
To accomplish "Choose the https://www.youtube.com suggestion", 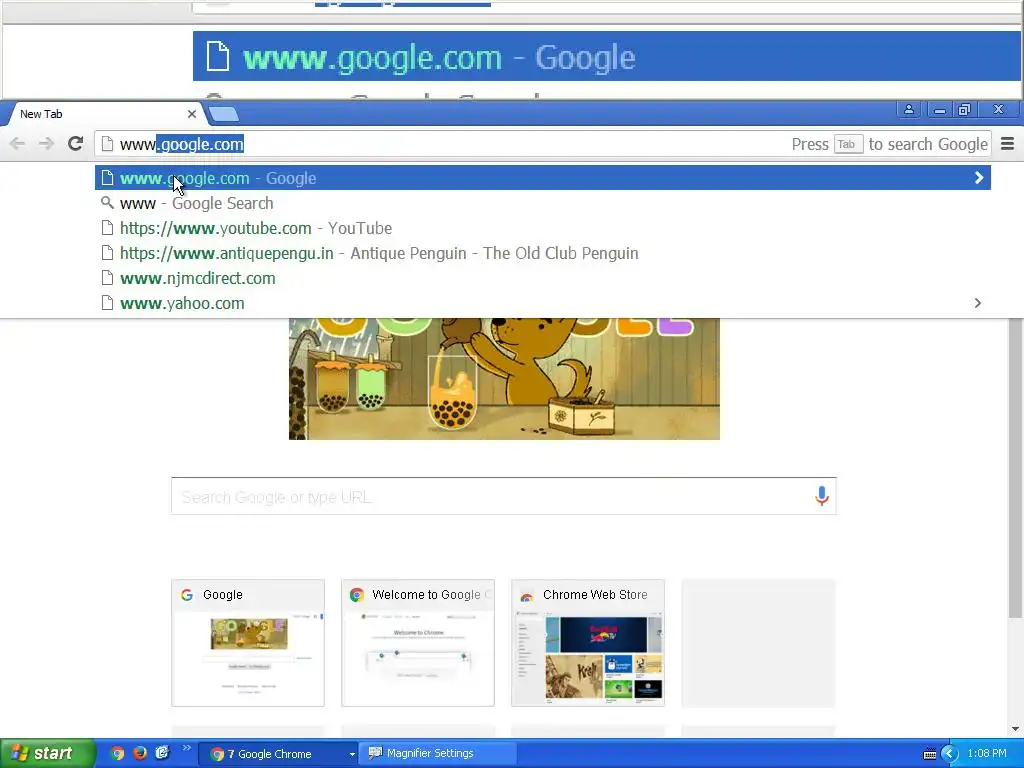I will pos(543,228).
